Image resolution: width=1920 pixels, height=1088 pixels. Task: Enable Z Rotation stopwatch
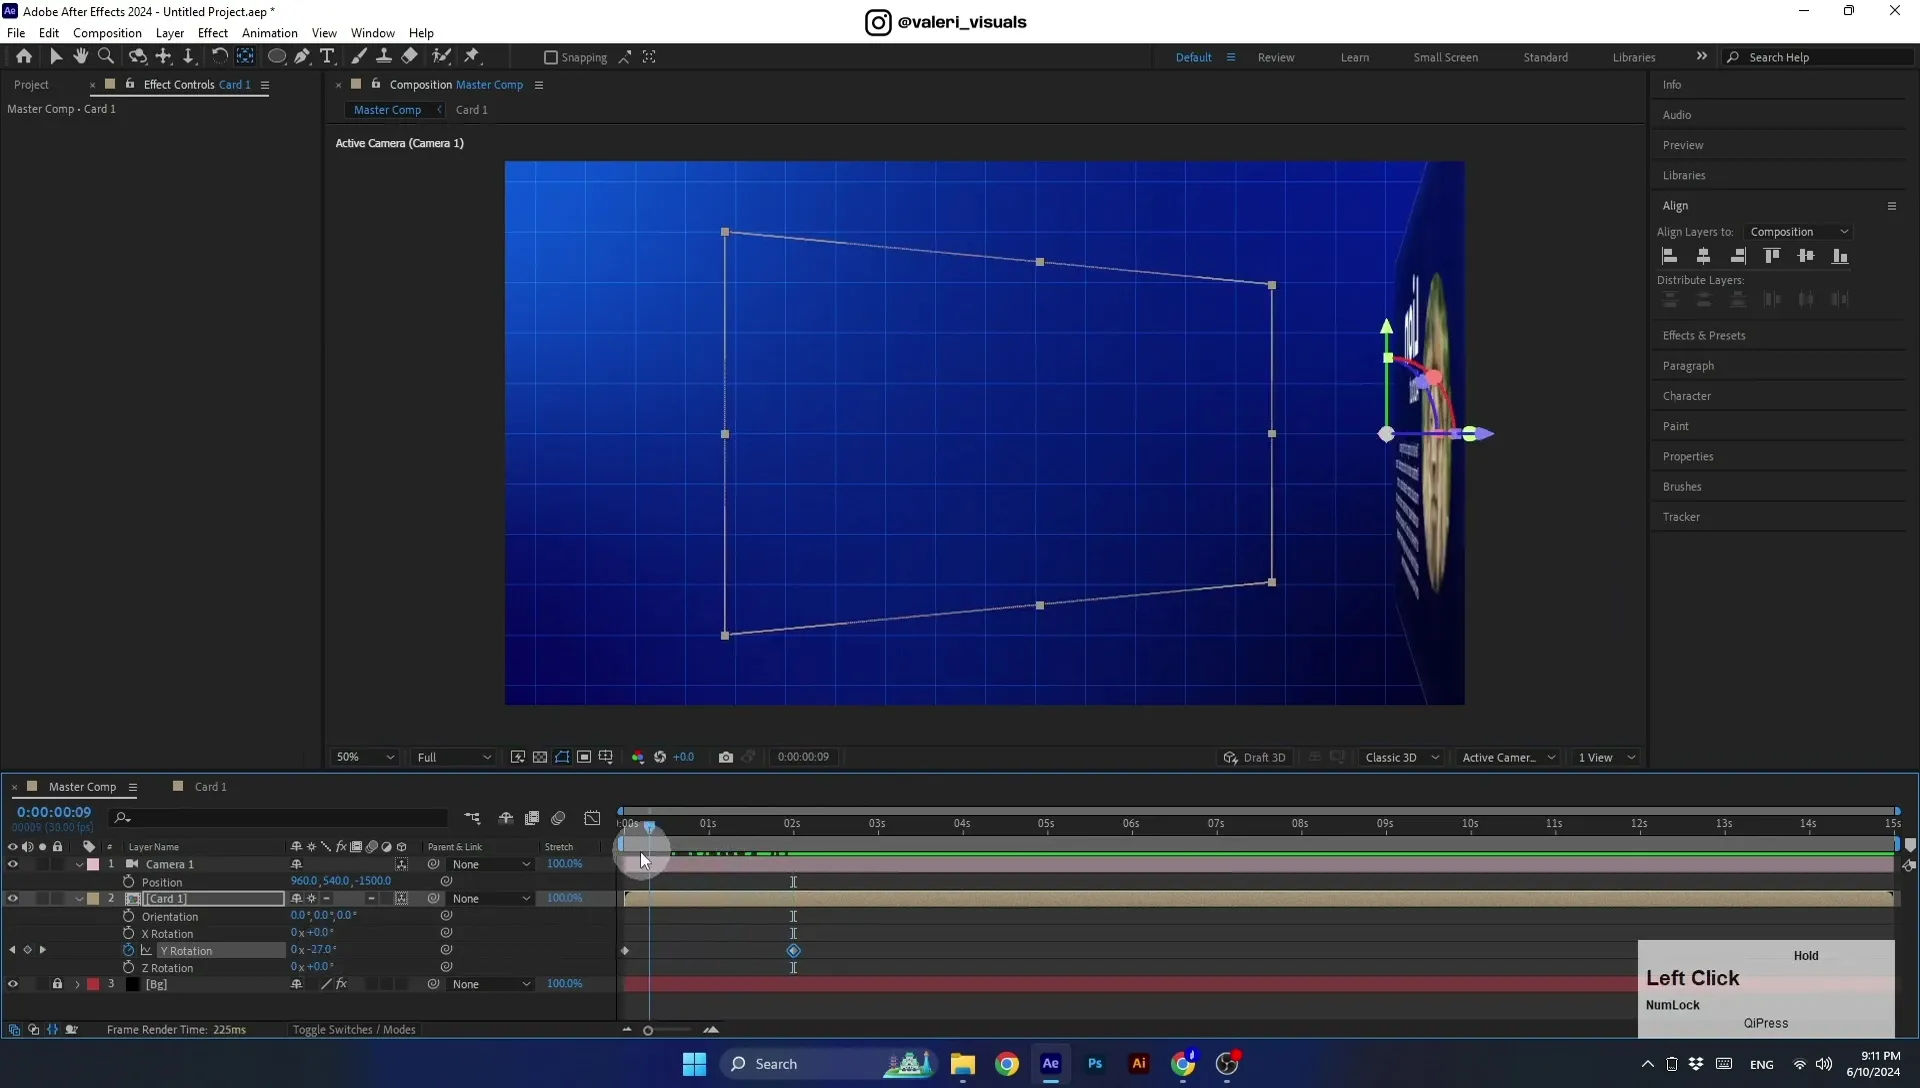[128, 967]
